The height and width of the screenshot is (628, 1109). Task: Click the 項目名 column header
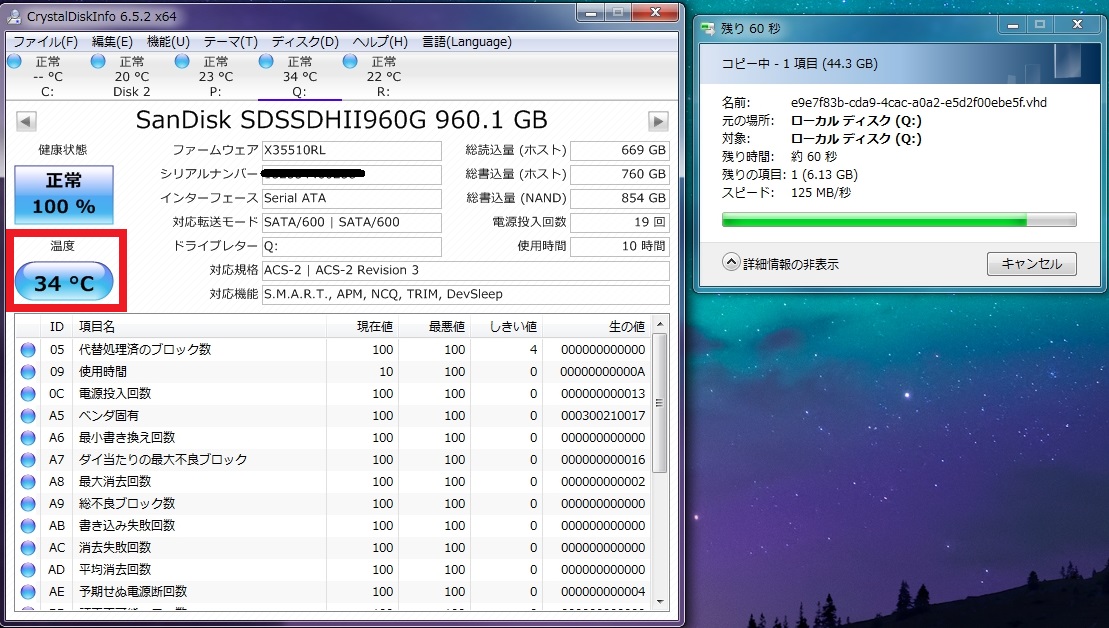point(199,326)
